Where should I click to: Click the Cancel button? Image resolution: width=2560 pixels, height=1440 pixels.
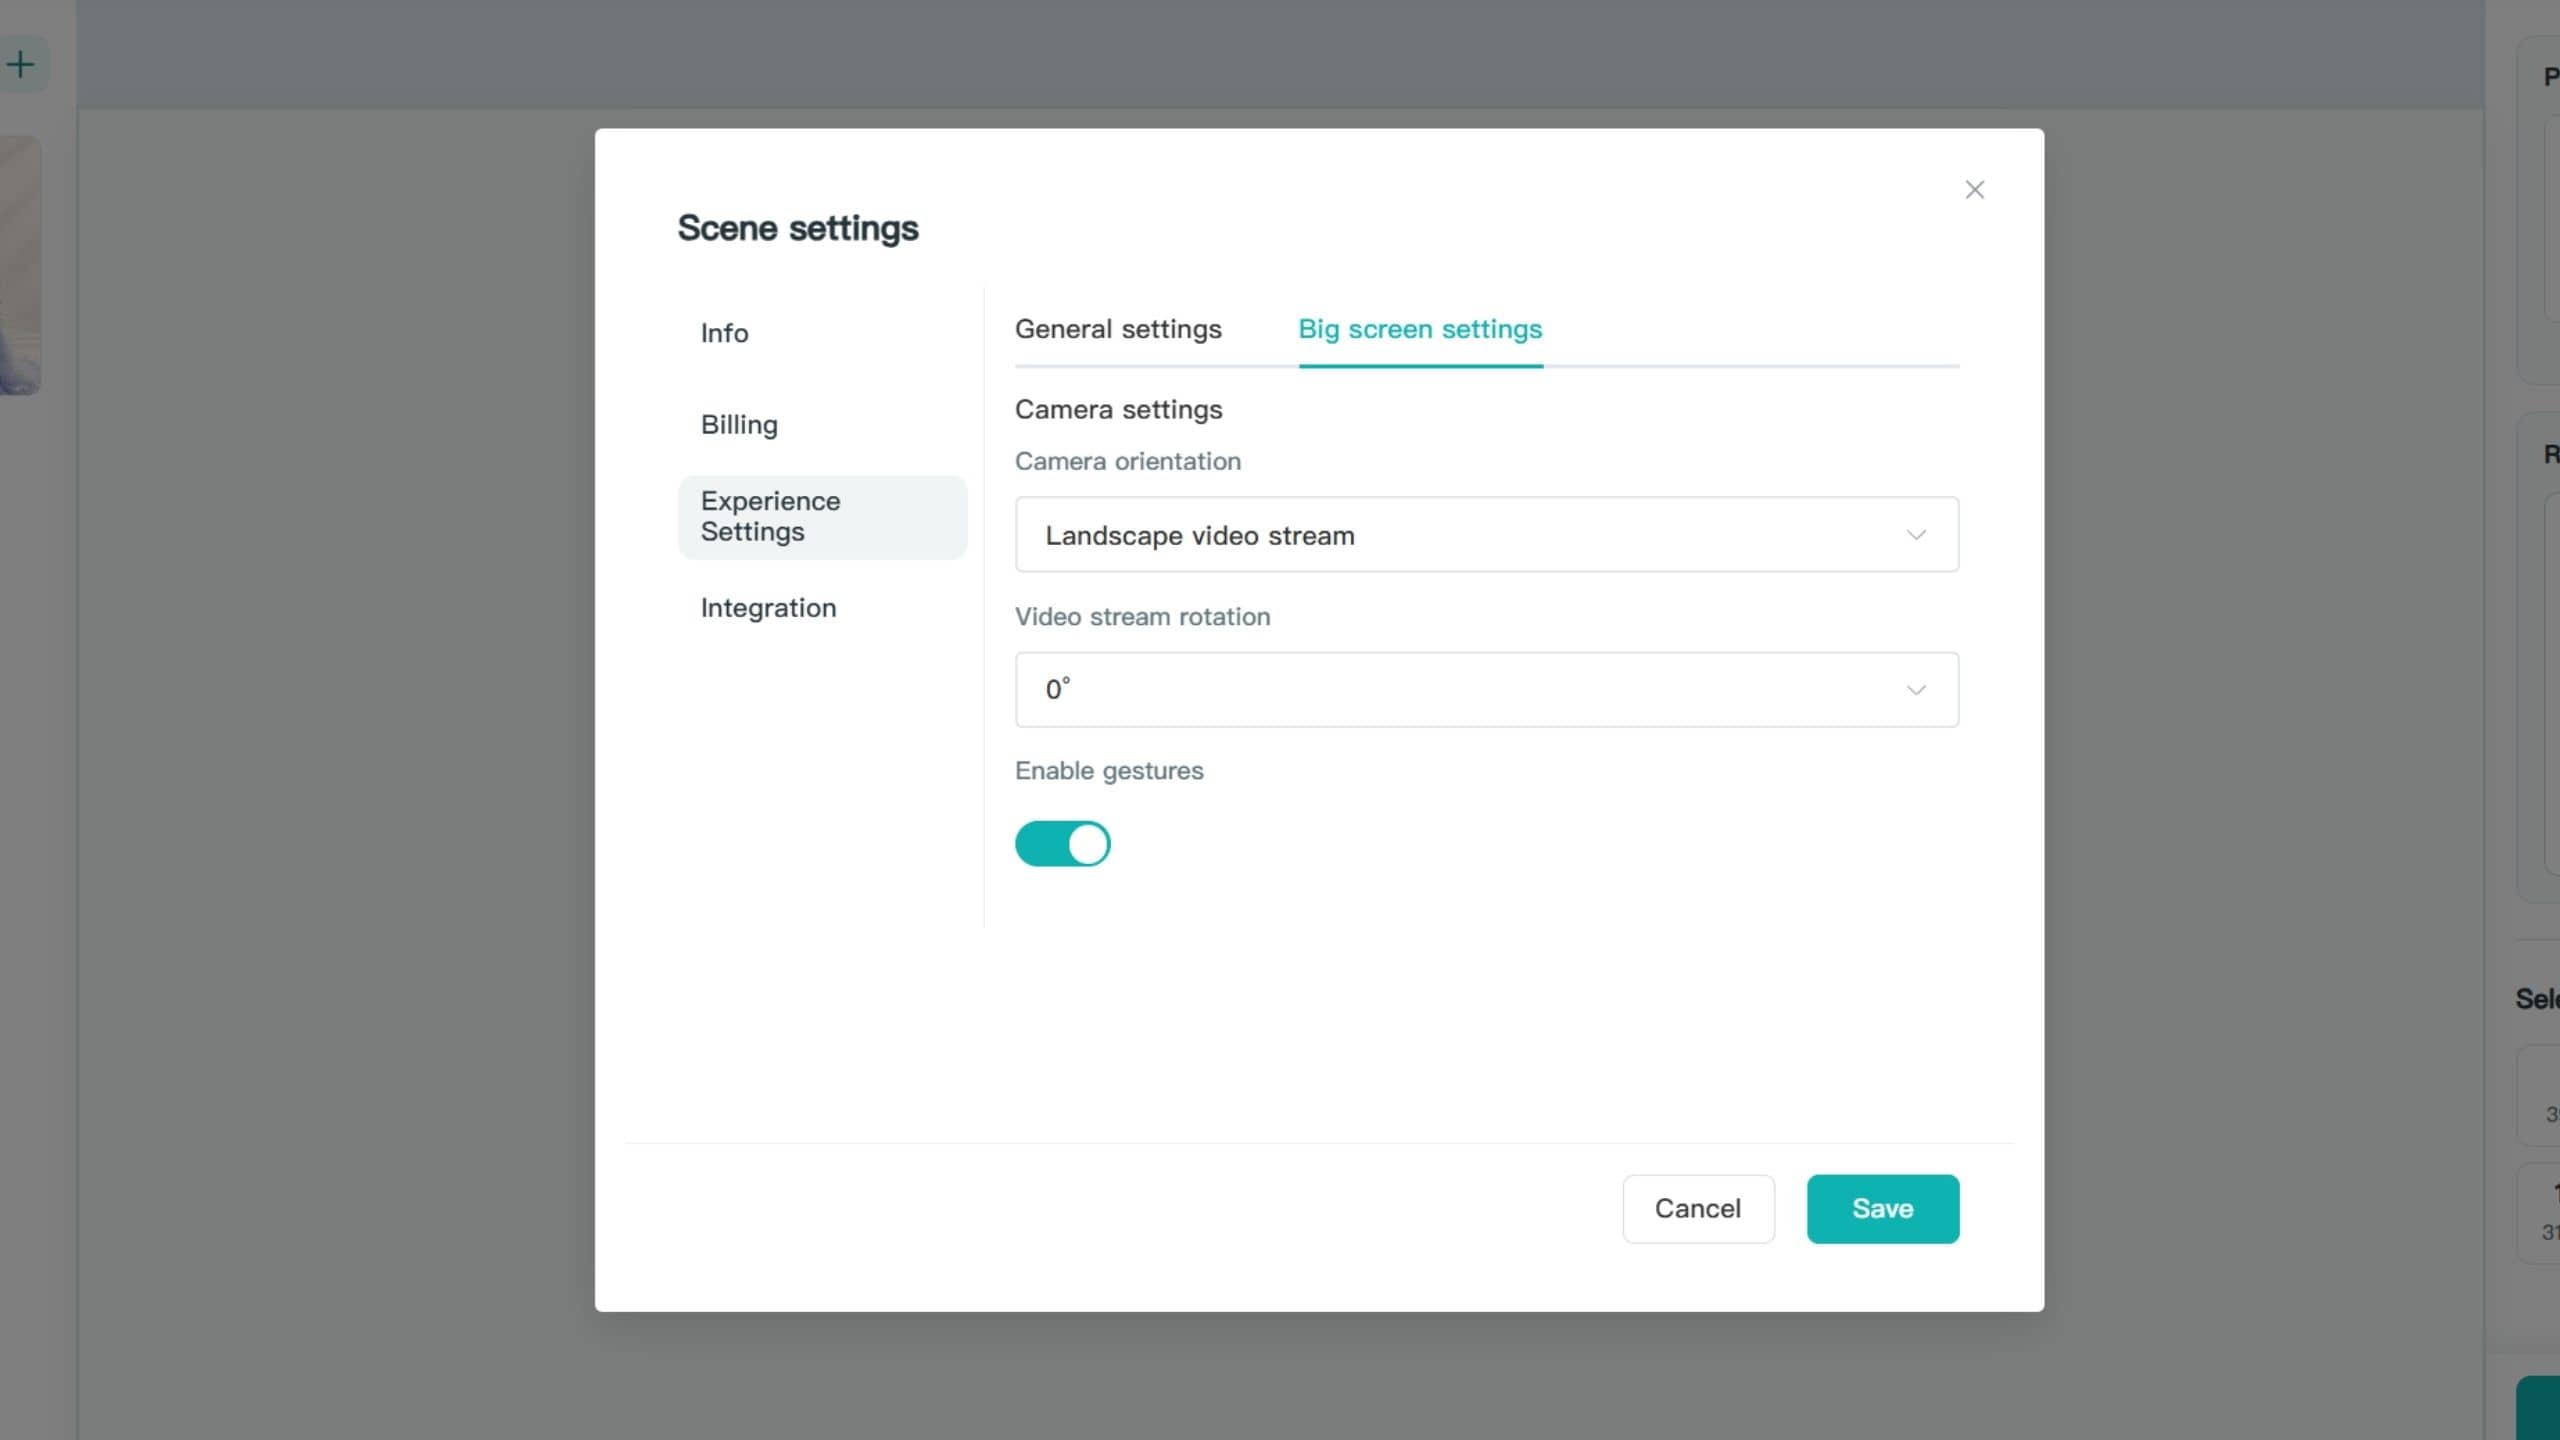point(1698,1209)
